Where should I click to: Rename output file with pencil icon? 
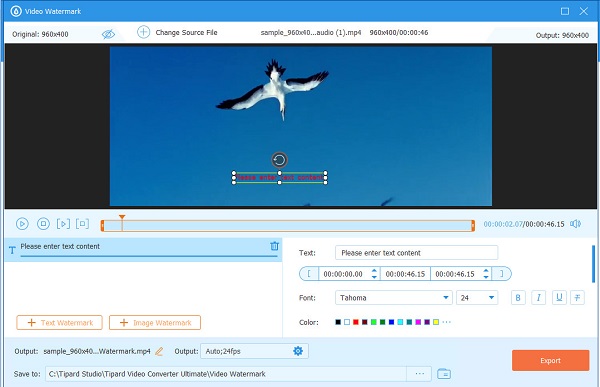pos(159,351)
